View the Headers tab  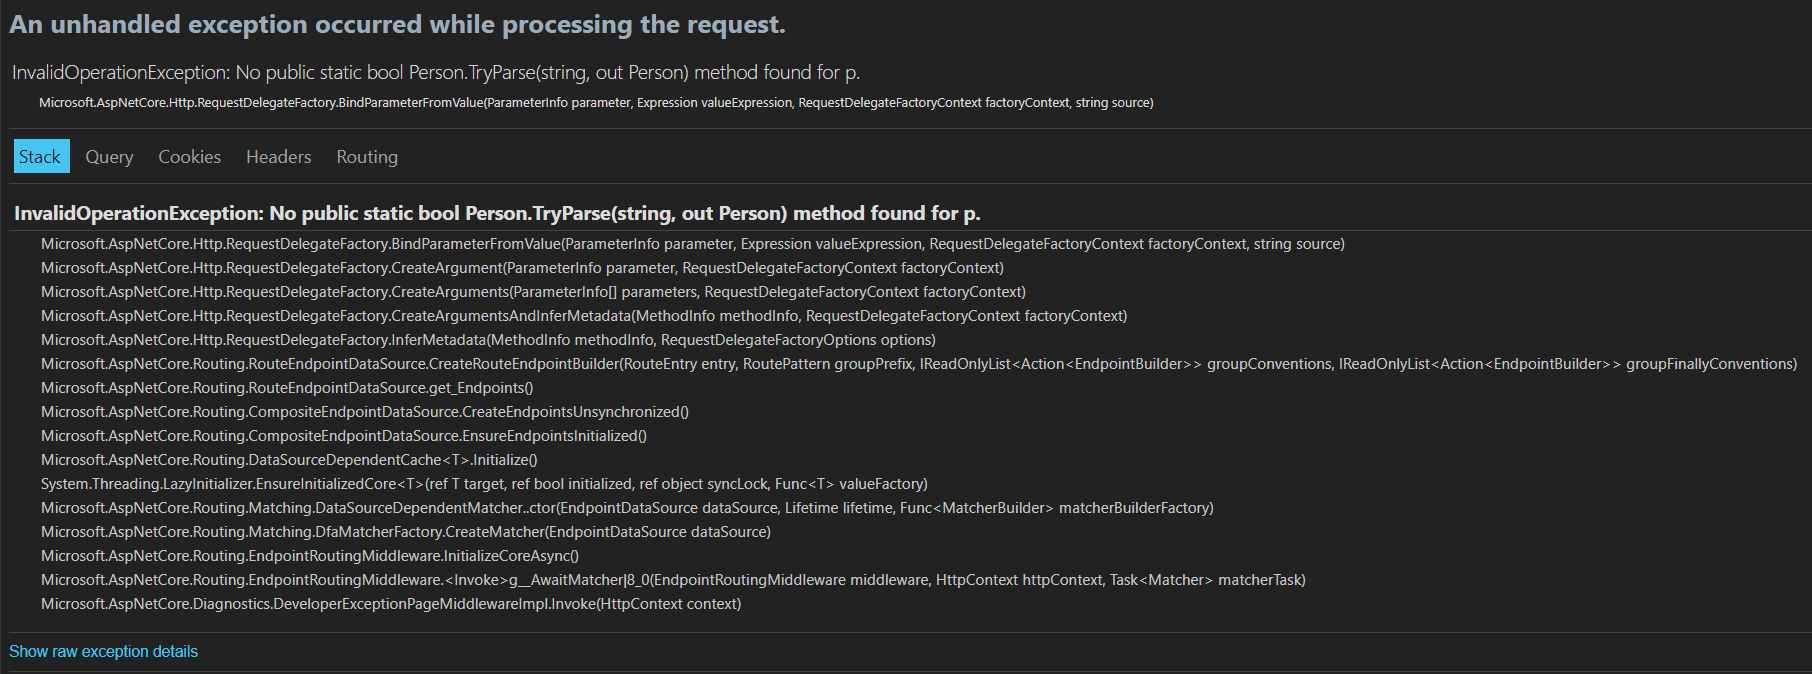click(x=279, y=156)
